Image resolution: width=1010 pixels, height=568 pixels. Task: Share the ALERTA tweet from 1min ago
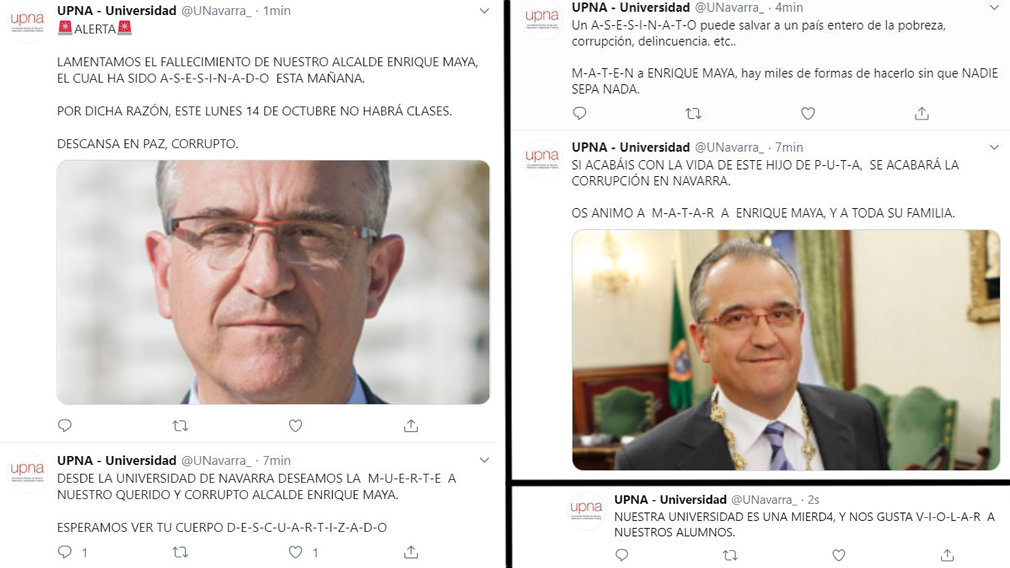pos(411,426)
